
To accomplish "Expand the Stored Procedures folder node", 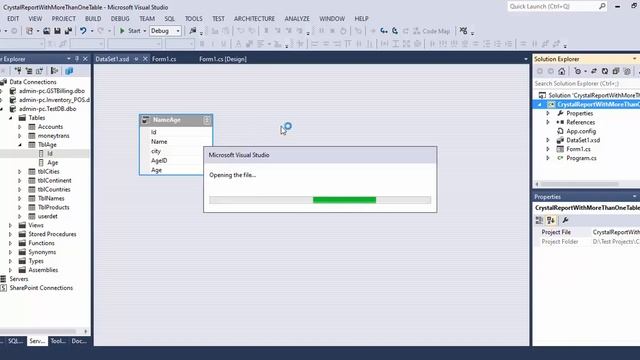I will tap(11, 234).
